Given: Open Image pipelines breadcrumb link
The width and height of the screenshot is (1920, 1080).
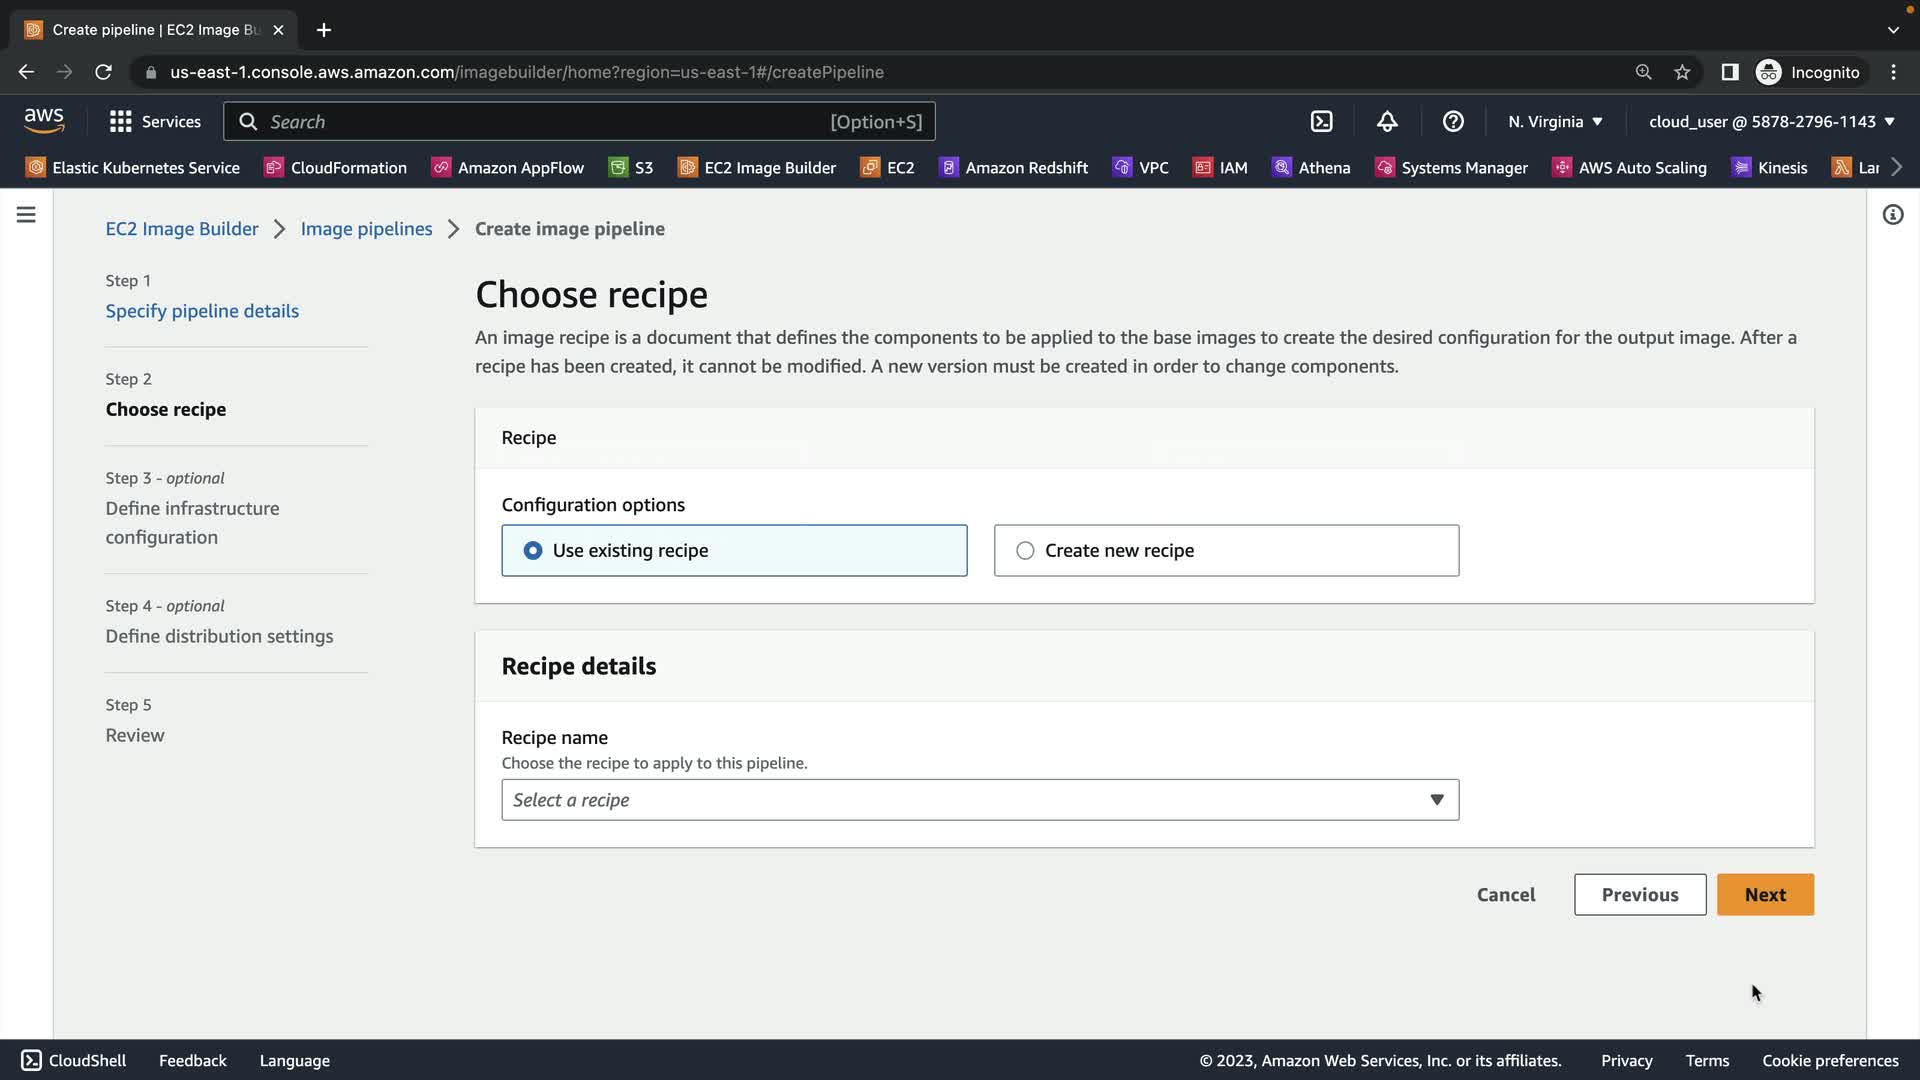Looking at the screenshot, I should coord(366,229).
